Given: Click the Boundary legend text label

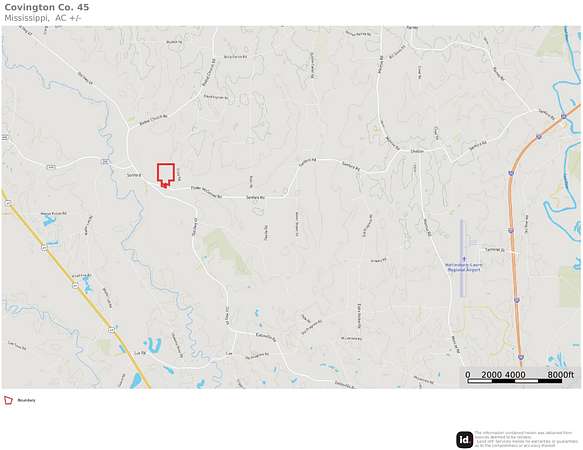Looking at the screenshot, I should pos(26,401).
